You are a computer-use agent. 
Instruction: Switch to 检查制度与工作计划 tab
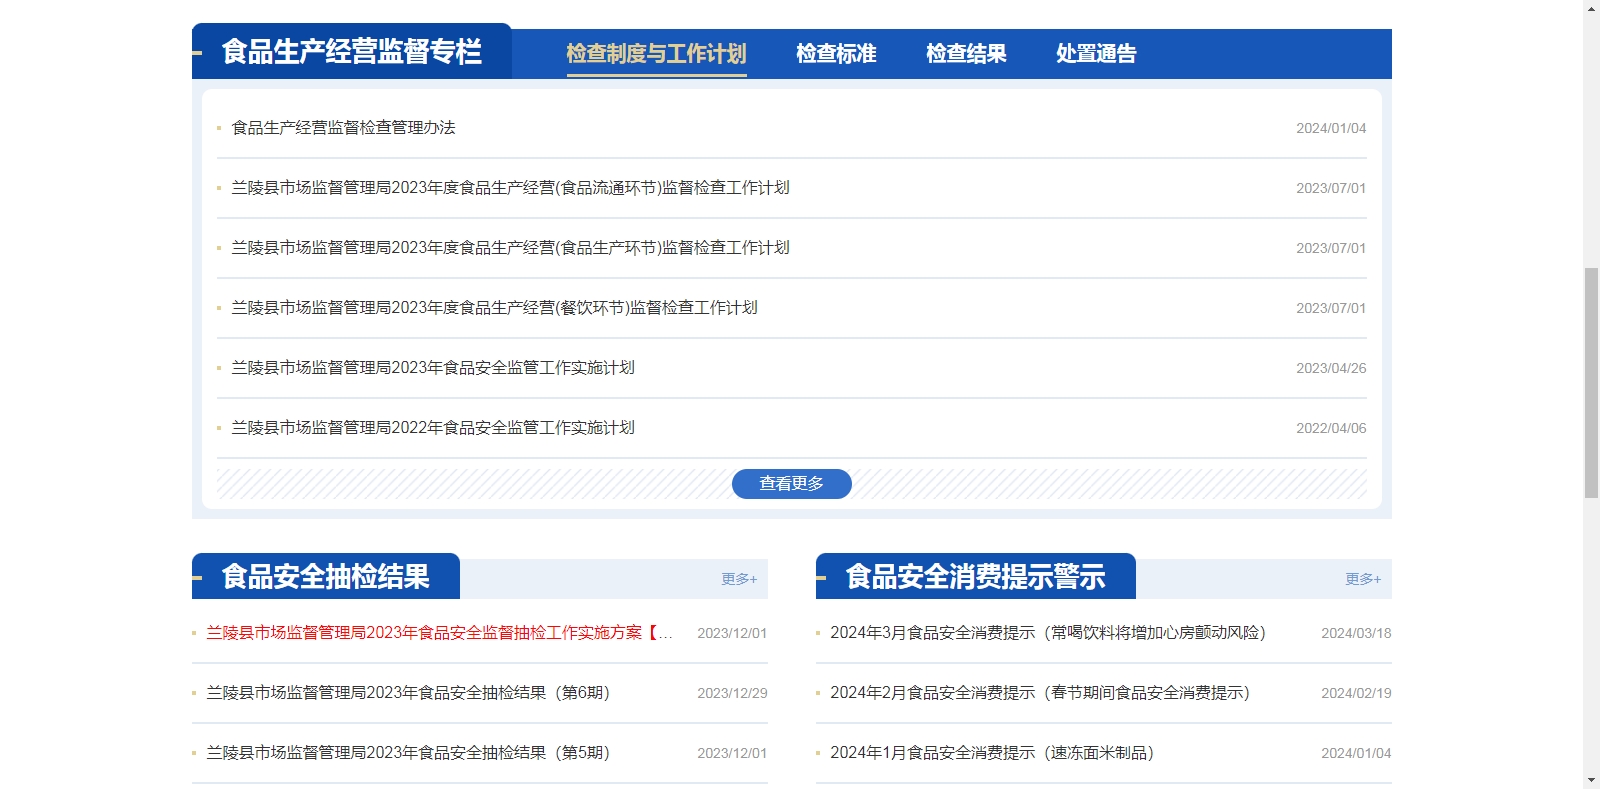coord(656,54)
